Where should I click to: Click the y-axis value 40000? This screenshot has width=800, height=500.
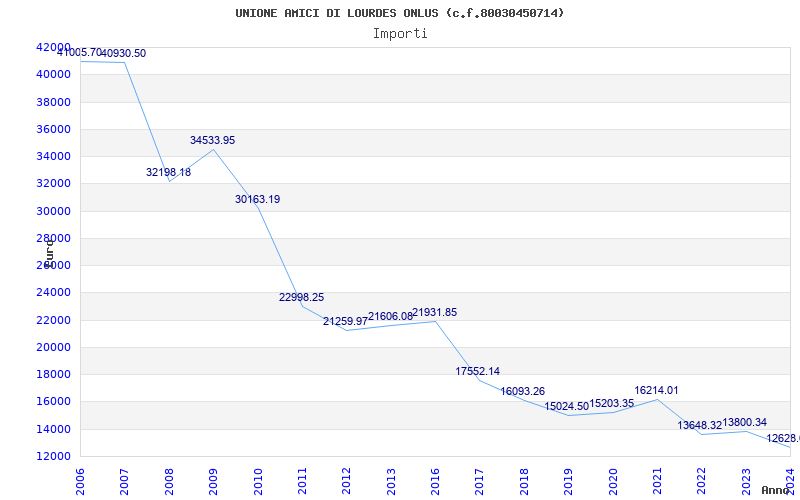(x=53, y=74)
